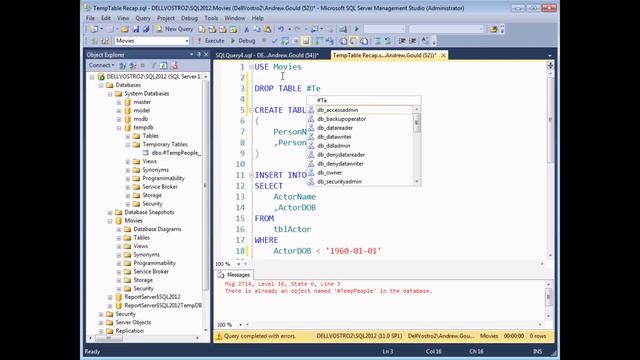Click the green Start arrow in top toolbar
This screenshot has height=360, width=640.
[356, 29]
